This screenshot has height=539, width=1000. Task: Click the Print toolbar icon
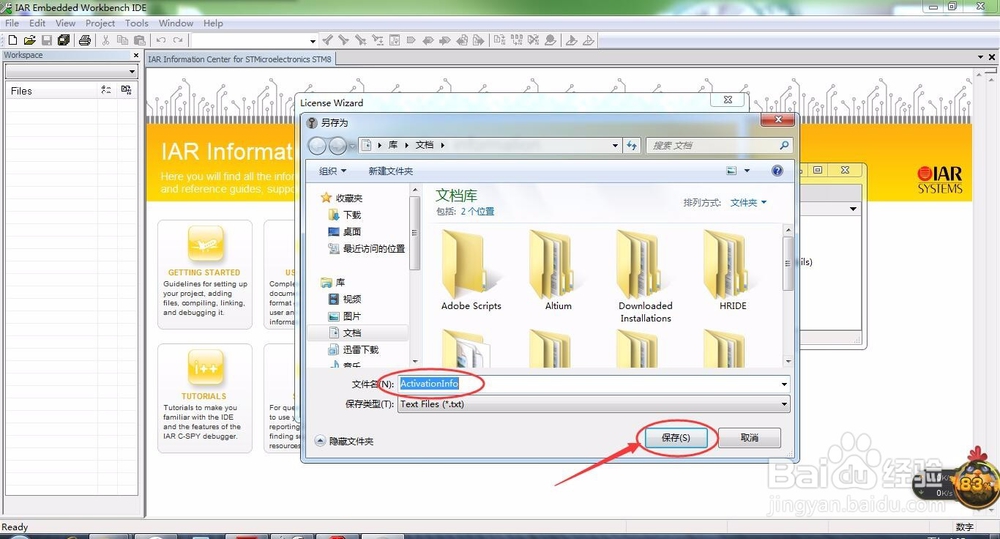[x=85, y=40]
